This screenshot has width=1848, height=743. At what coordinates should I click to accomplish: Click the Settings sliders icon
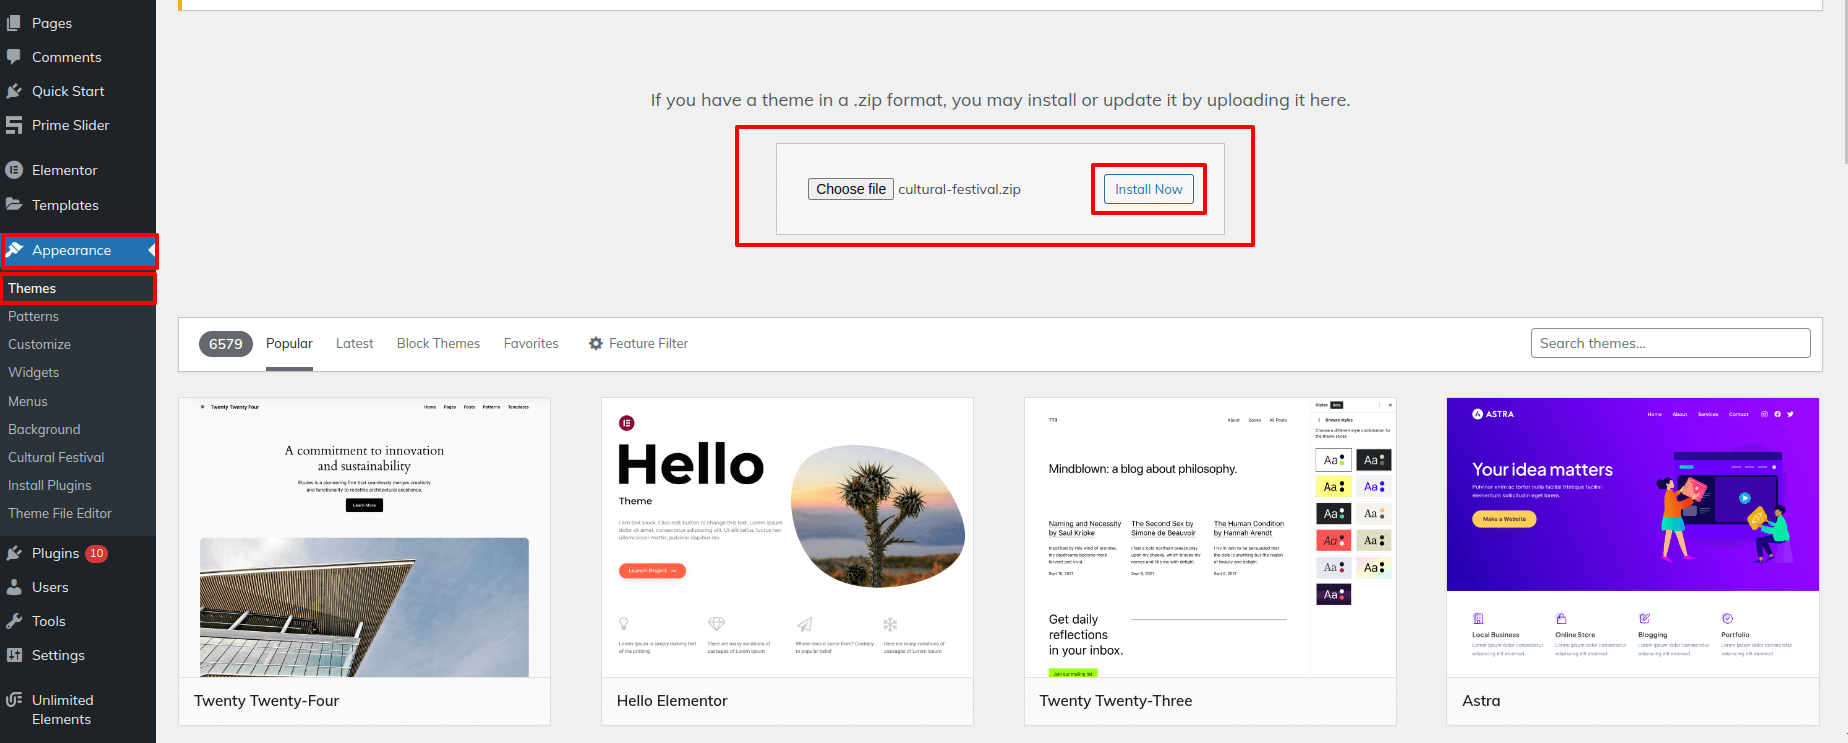point(14,655)
